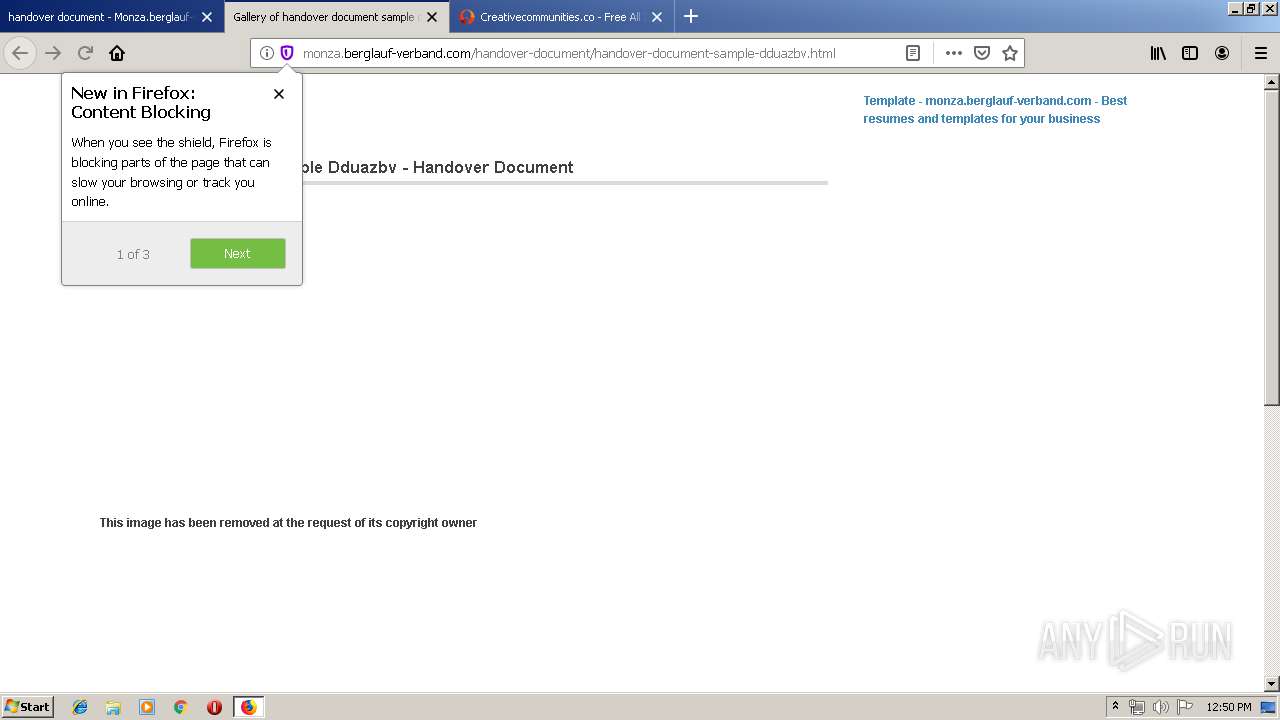Toggle the sidebar view
Screen dimensions: 1280x720
pos(1190,53)
